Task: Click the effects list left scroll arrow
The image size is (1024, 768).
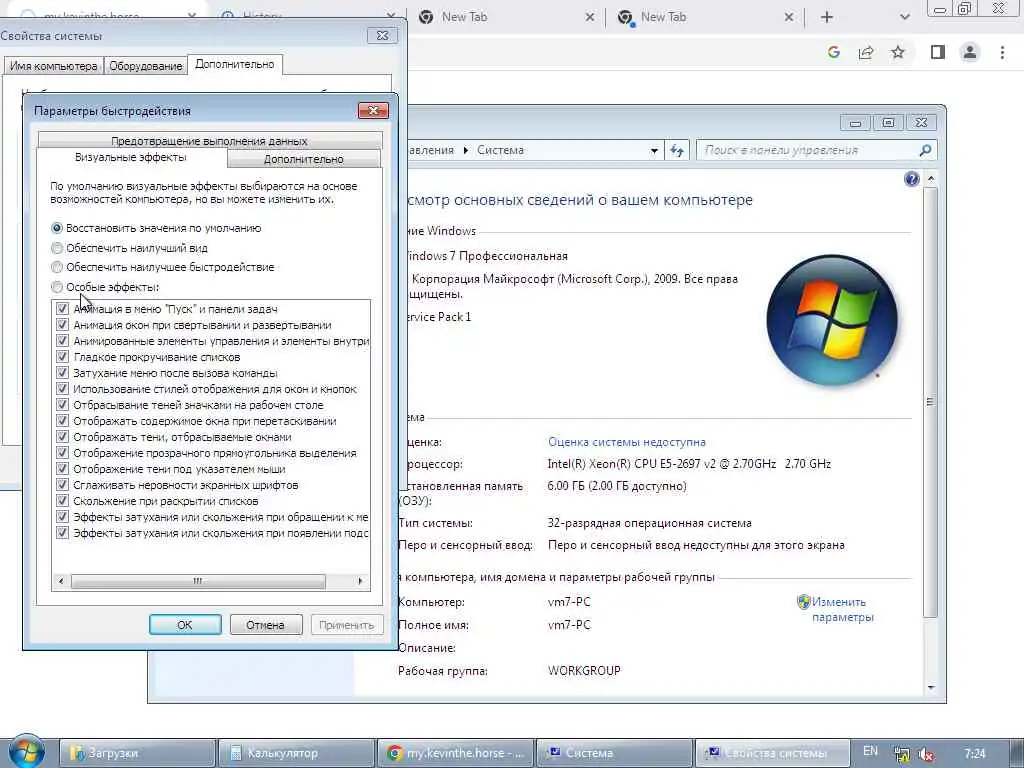Action: [x=61, y=581]
